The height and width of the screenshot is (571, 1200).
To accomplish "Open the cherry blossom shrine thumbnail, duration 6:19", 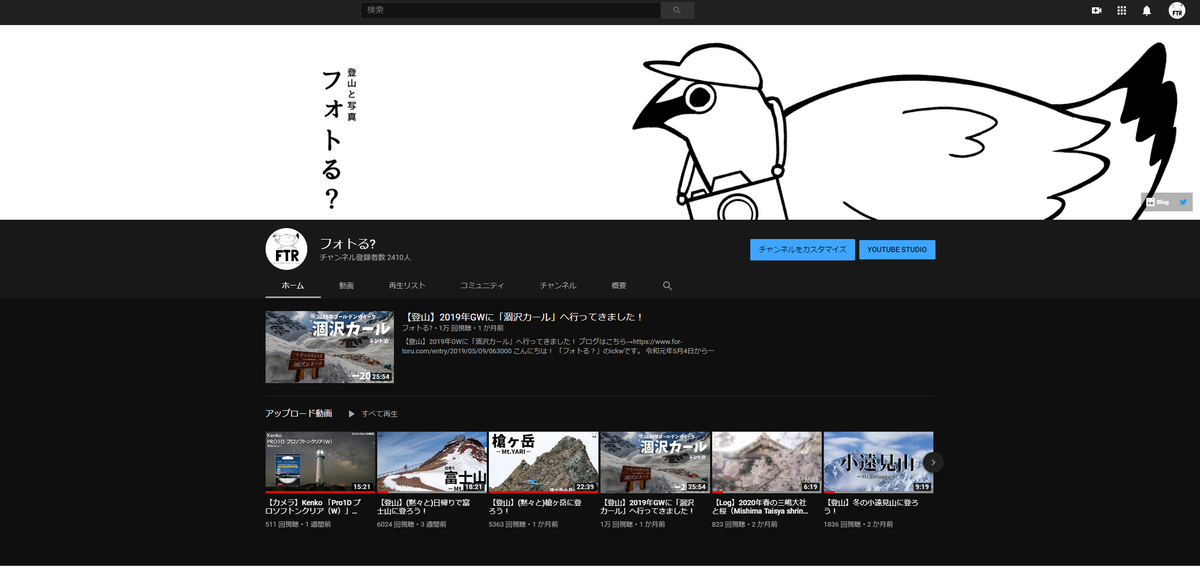I will [767, 463].
